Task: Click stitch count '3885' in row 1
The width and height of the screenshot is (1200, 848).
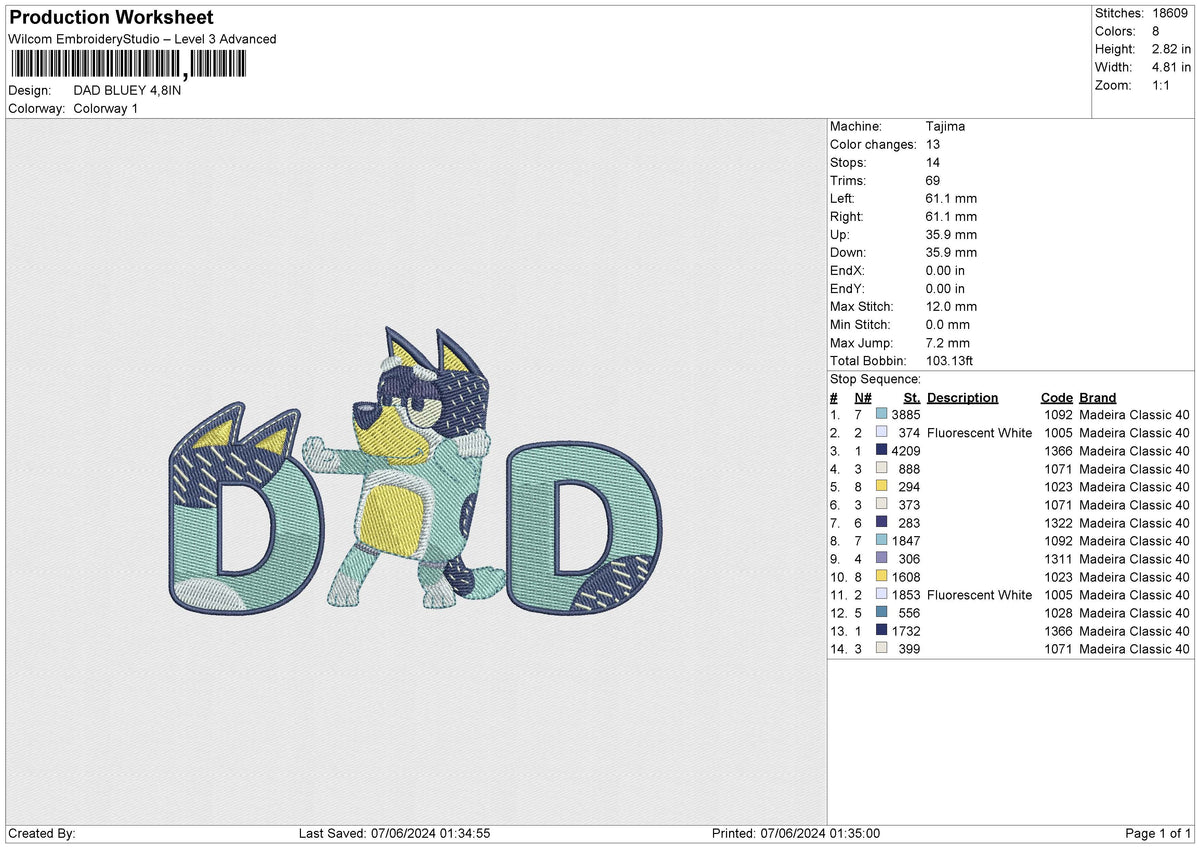Action: (906, 414)
